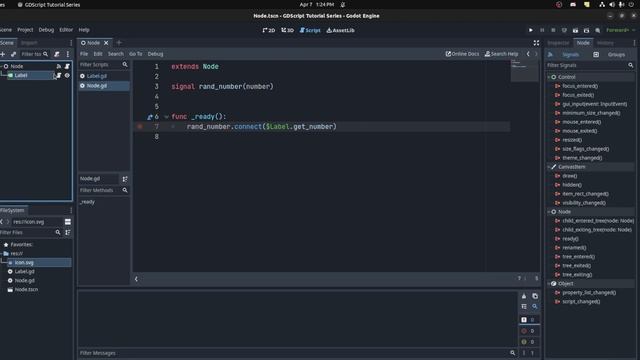Viewport: 640px width, 360px height.
Task: Collapse the Control signals category
Action: pyautogui.click(x=549, y=77)
